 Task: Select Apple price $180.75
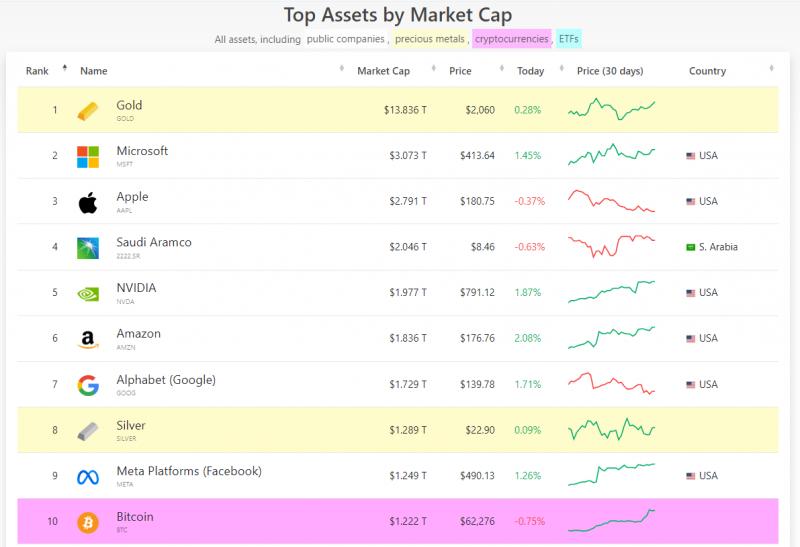477,202
